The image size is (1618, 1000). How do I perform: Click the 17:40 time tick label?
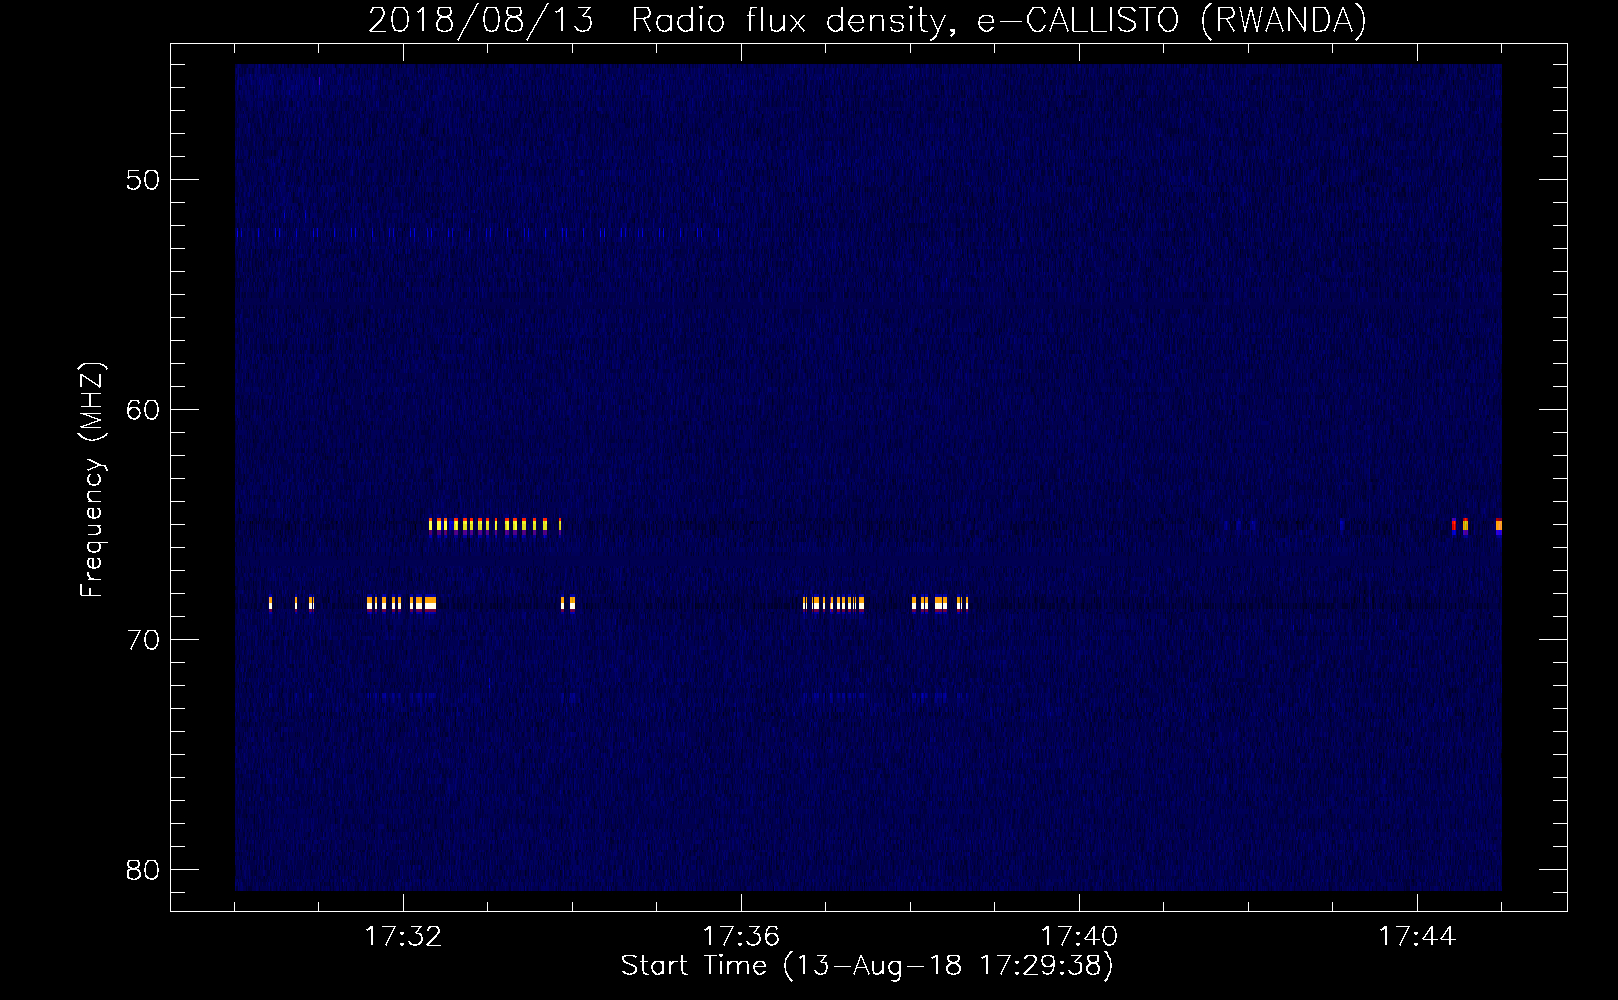1079,936
